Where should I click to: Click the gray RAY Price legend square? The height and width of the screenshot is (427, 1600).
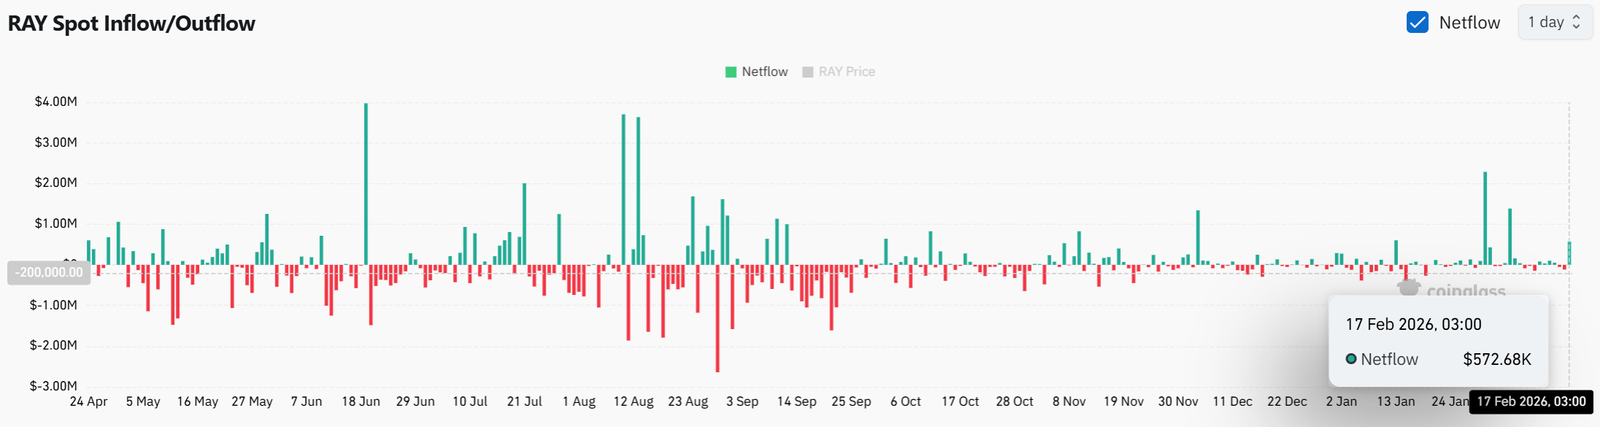pos(808,72)
